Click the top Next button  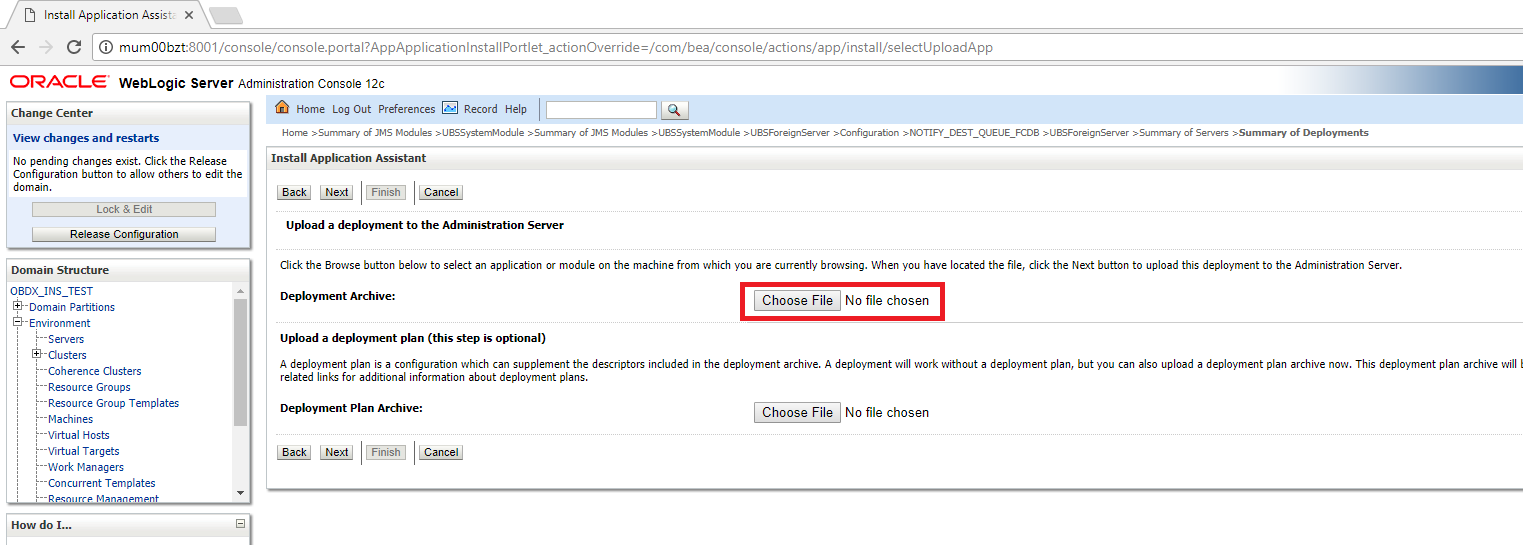337,192
